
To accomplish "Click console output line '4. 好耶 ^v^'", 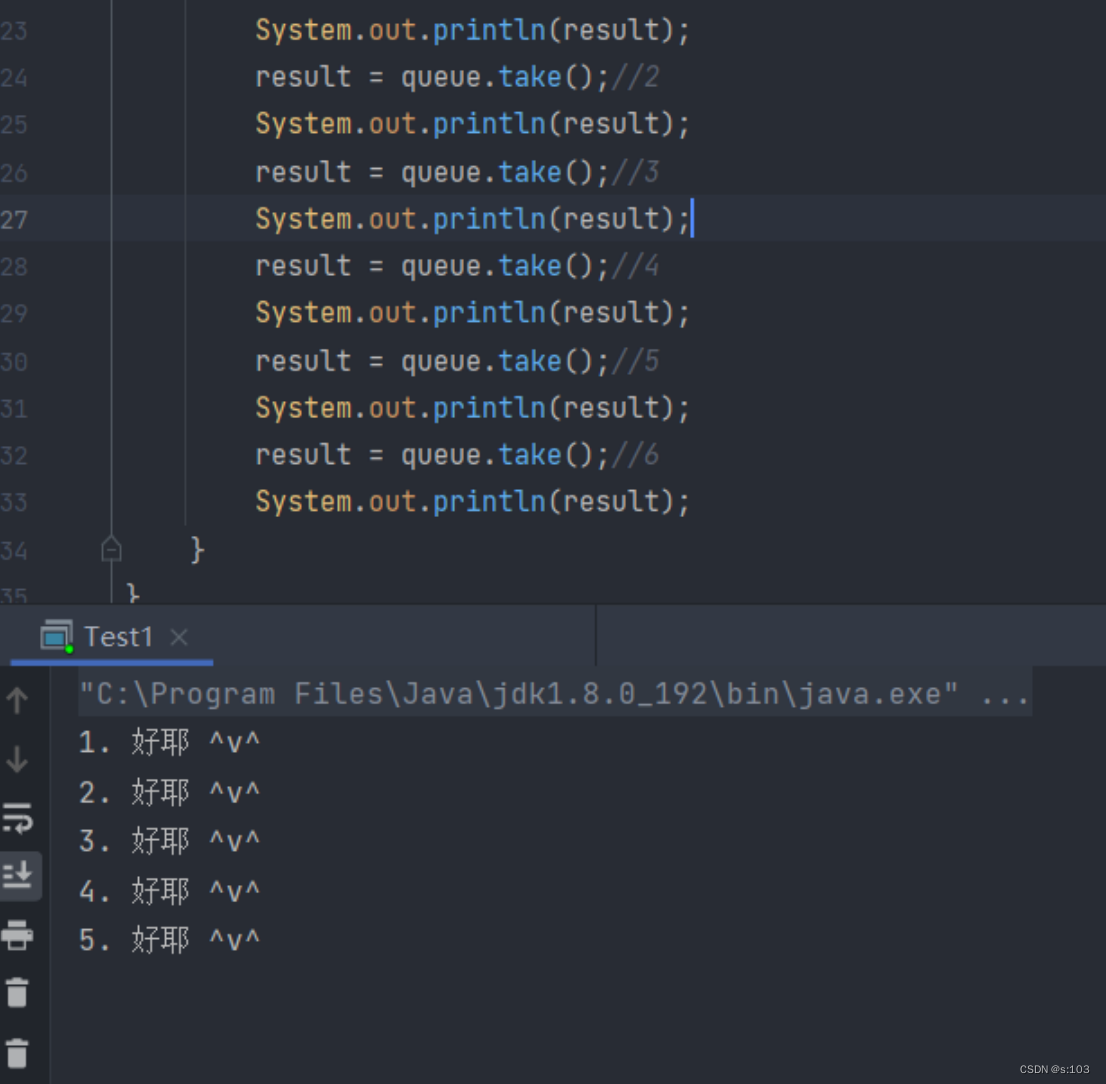I will pyautogui.click(x=169, y=891).
